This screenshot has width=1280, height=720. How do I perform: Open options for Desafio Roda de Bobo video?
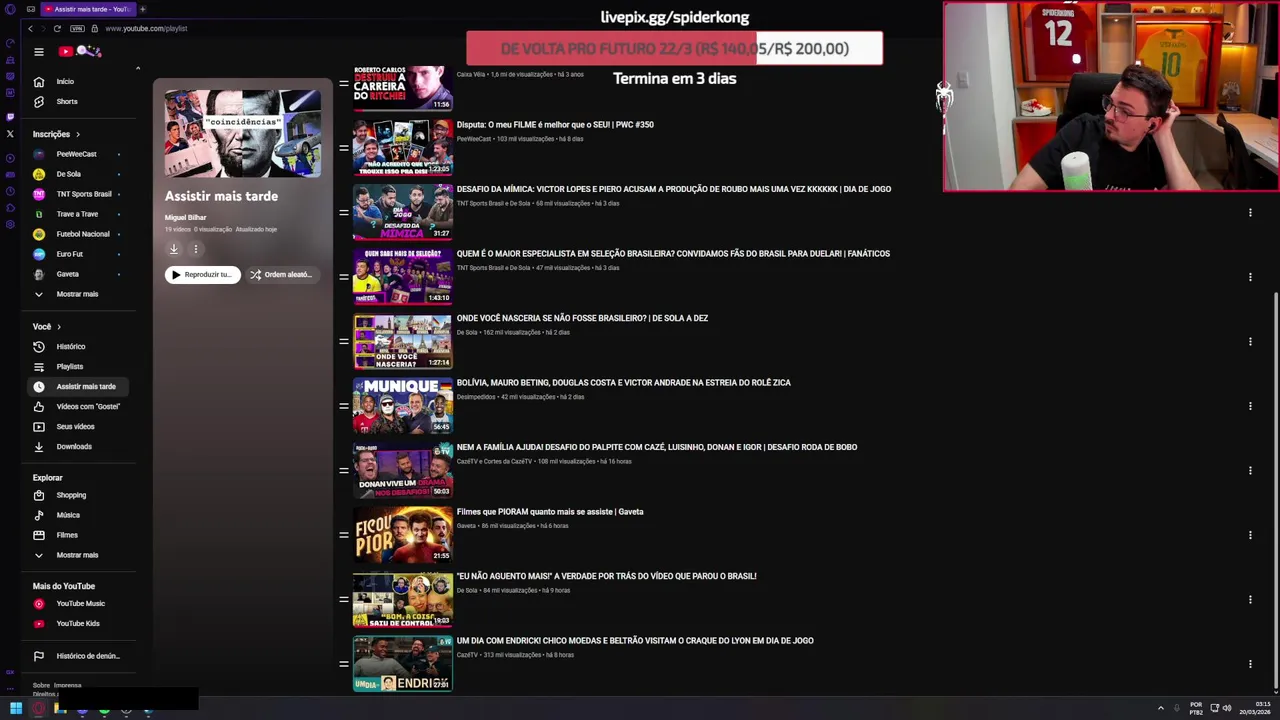point(1250,470)
